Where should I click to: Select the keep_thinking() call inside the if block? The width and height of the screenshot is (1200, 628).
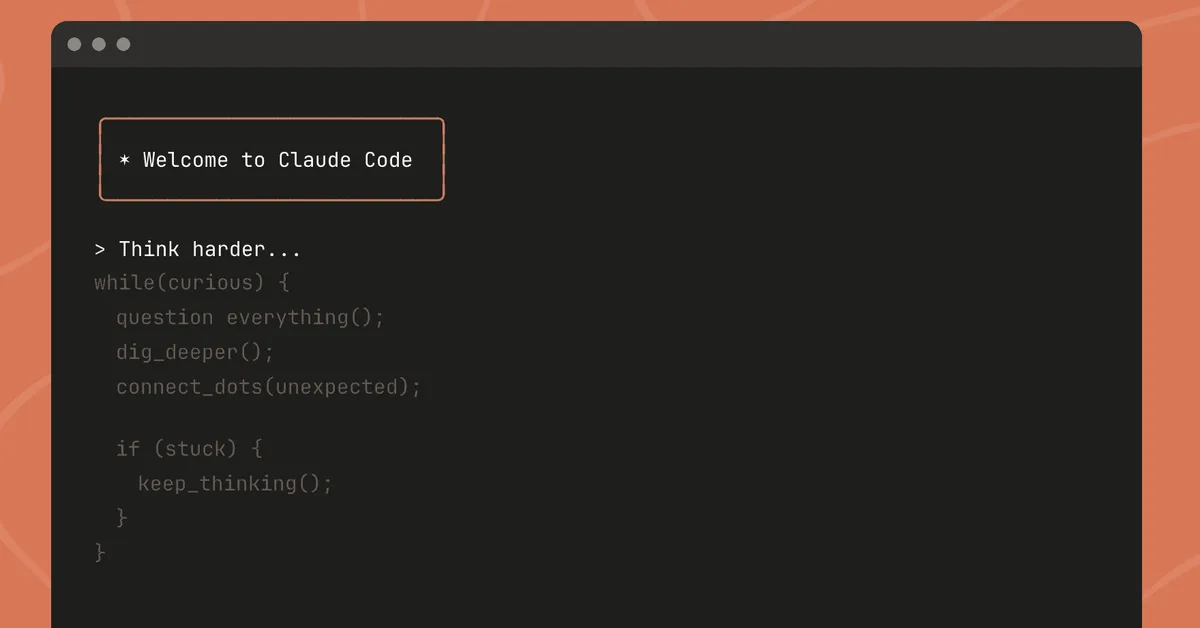pyautogui.click(x=235, y=483)
